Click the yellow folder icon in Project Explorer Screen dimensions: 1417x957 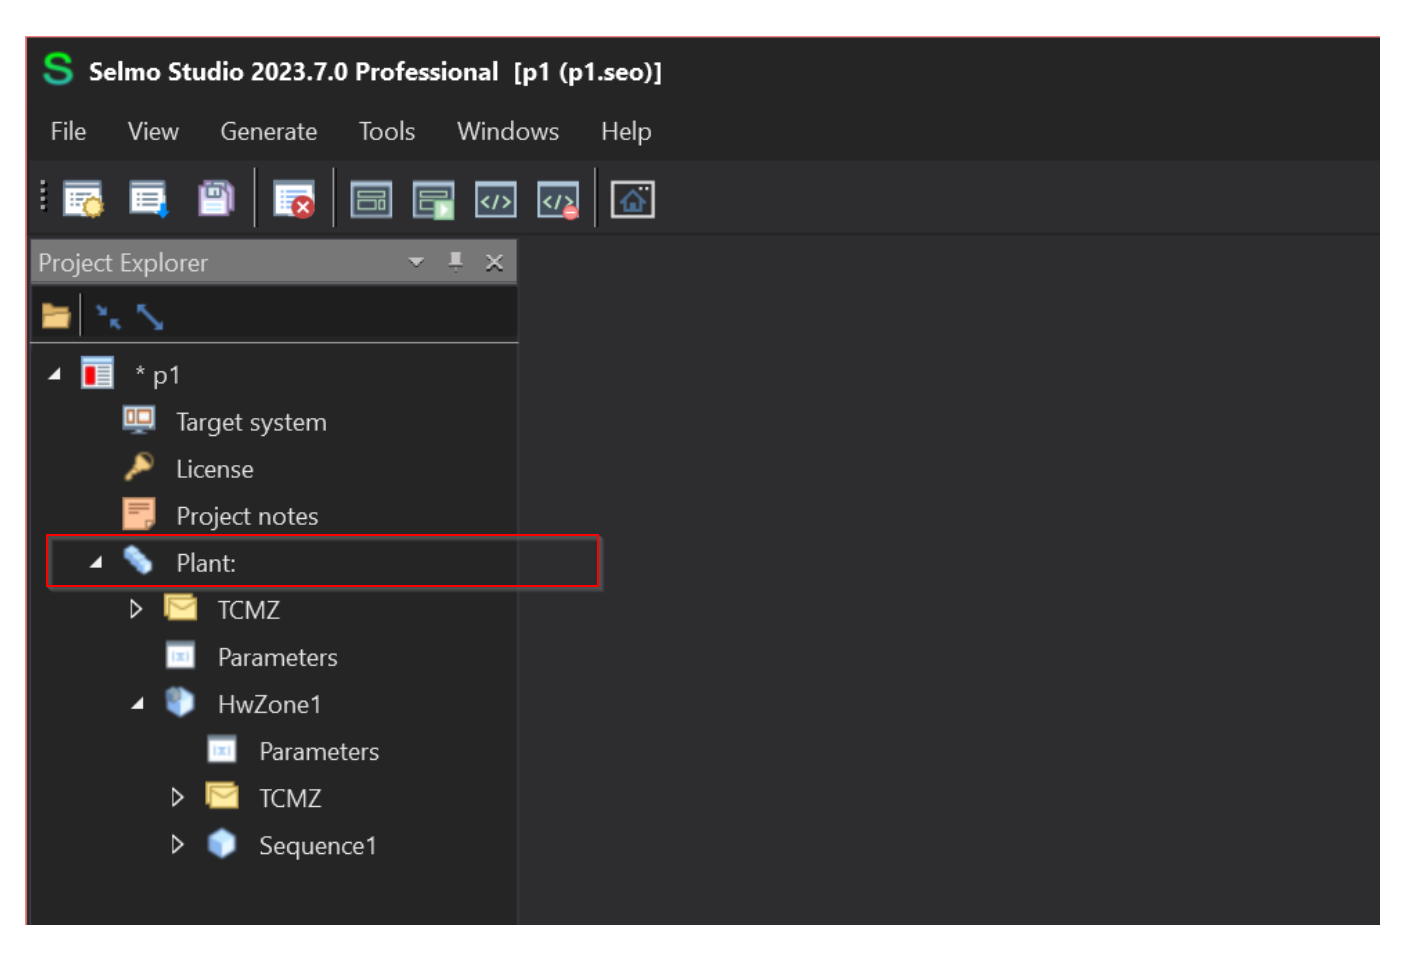(56, 317)
